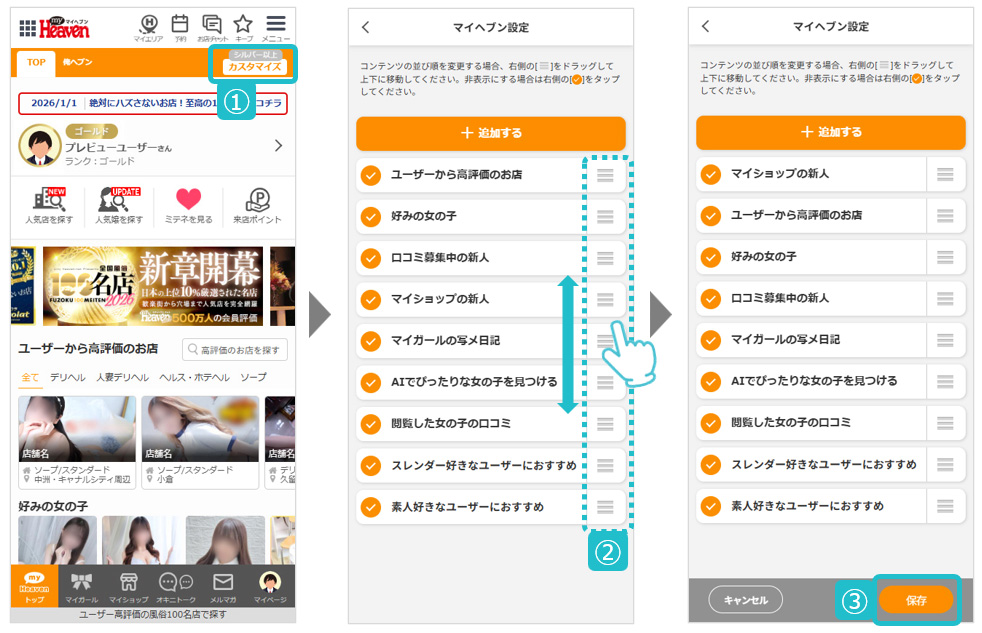Uncheck マイショップの新人 on the step 3 screen

coord(711,174)
